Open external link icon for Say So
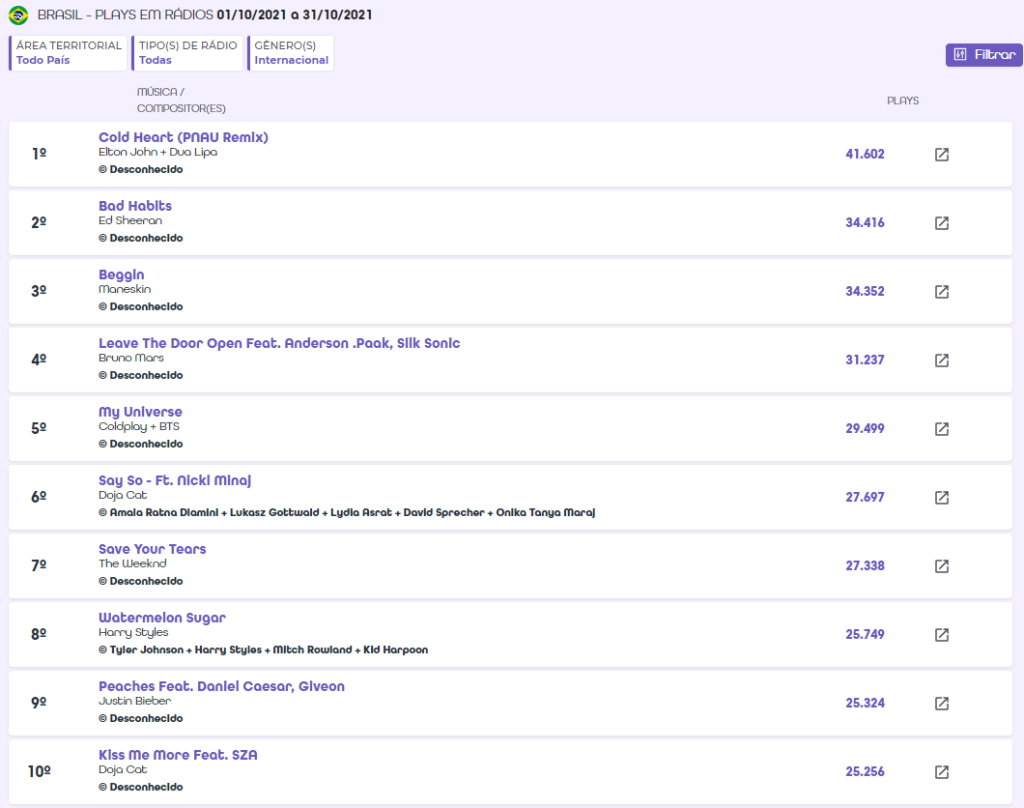 pyautogui.click(x=941, y=497)
